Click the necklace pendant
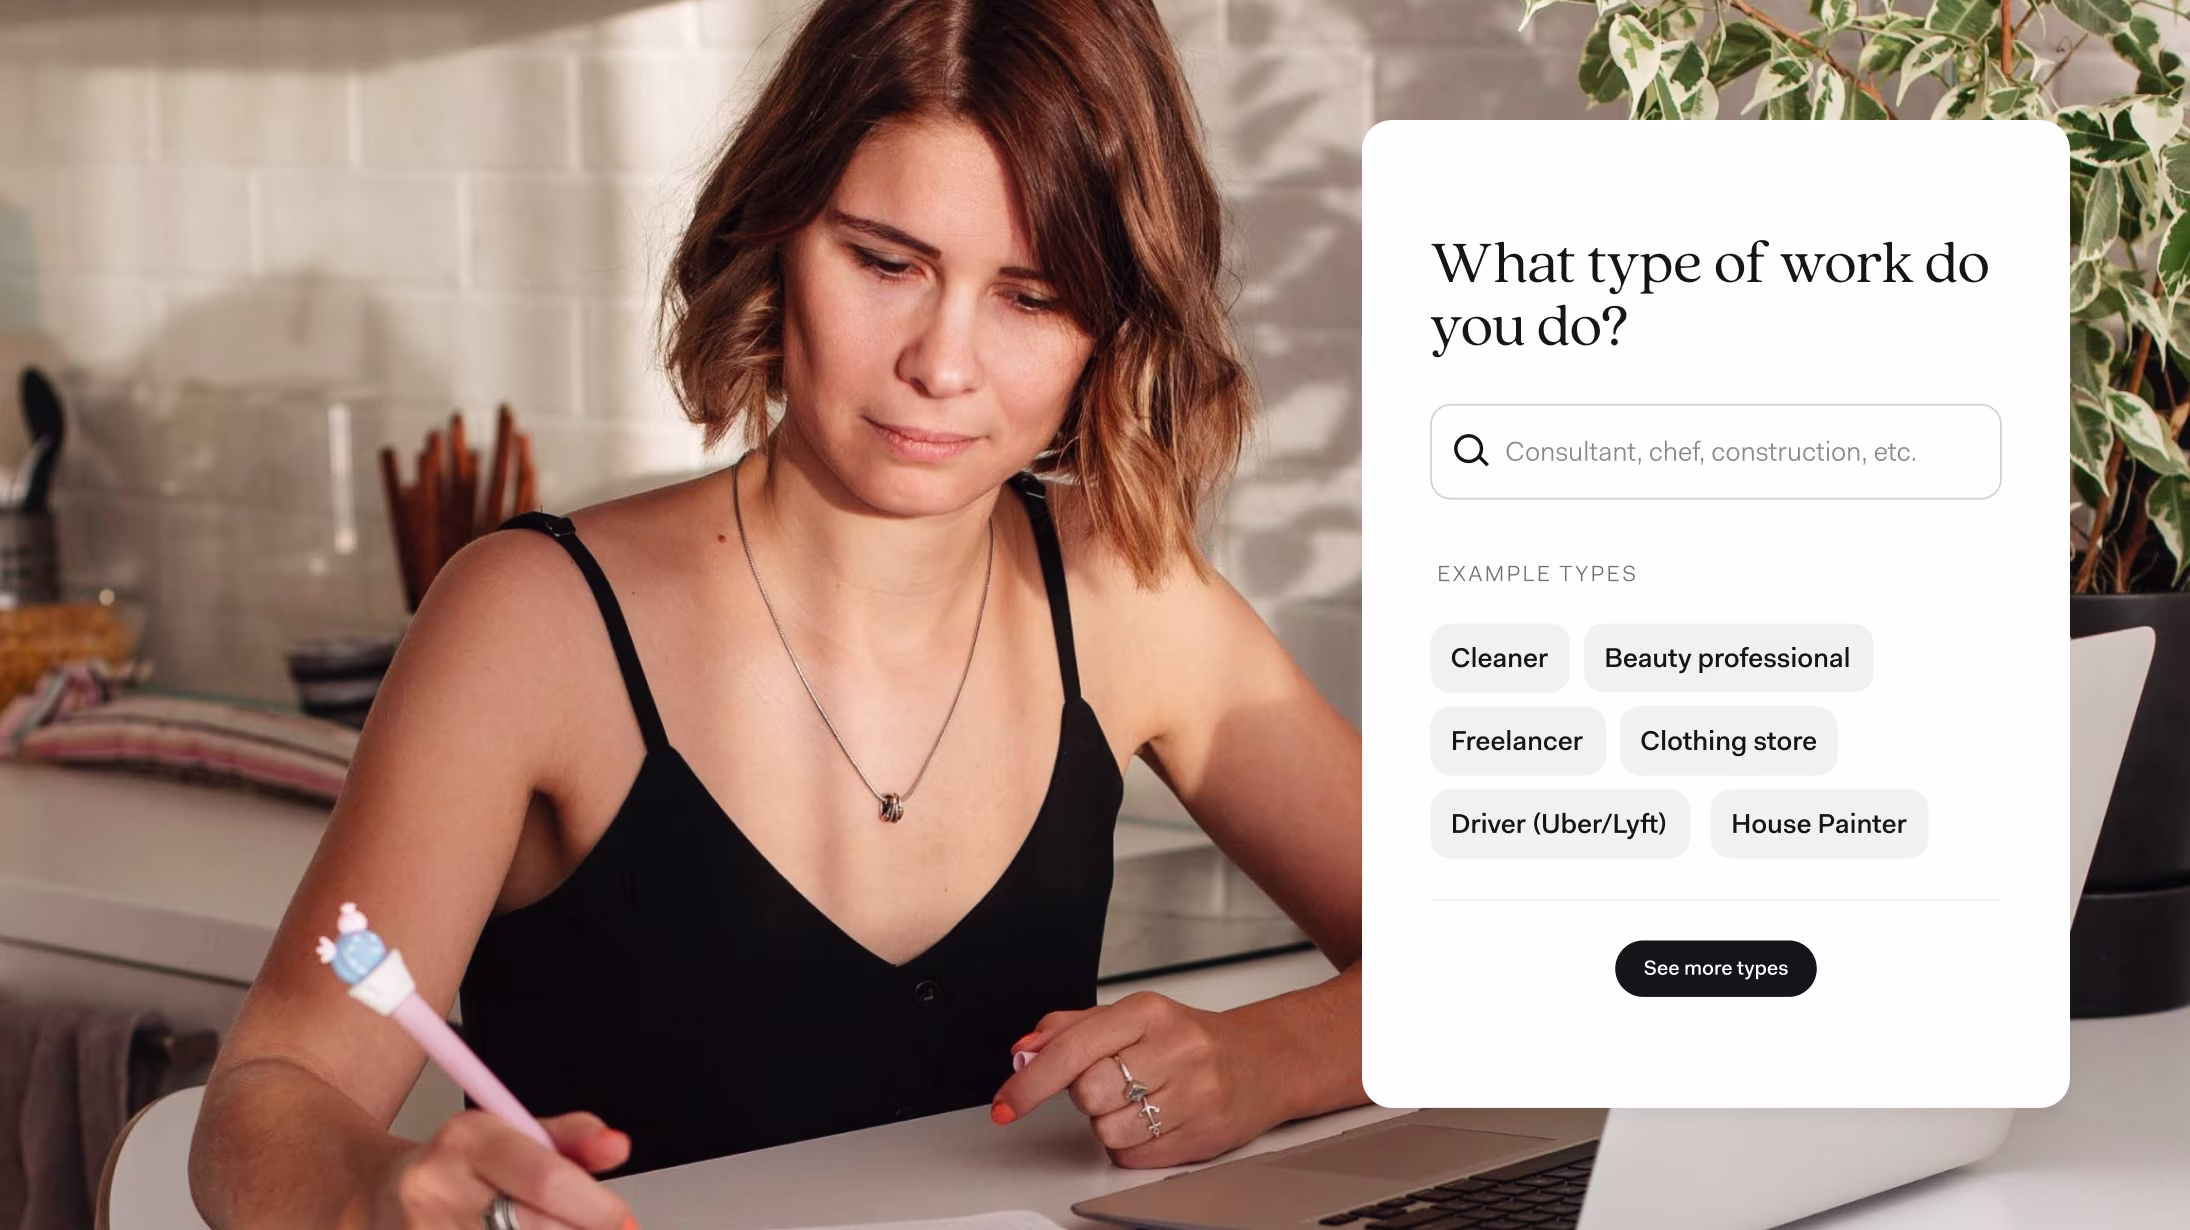This screenshot has width=2190, height=1230. tap(891, 806)
